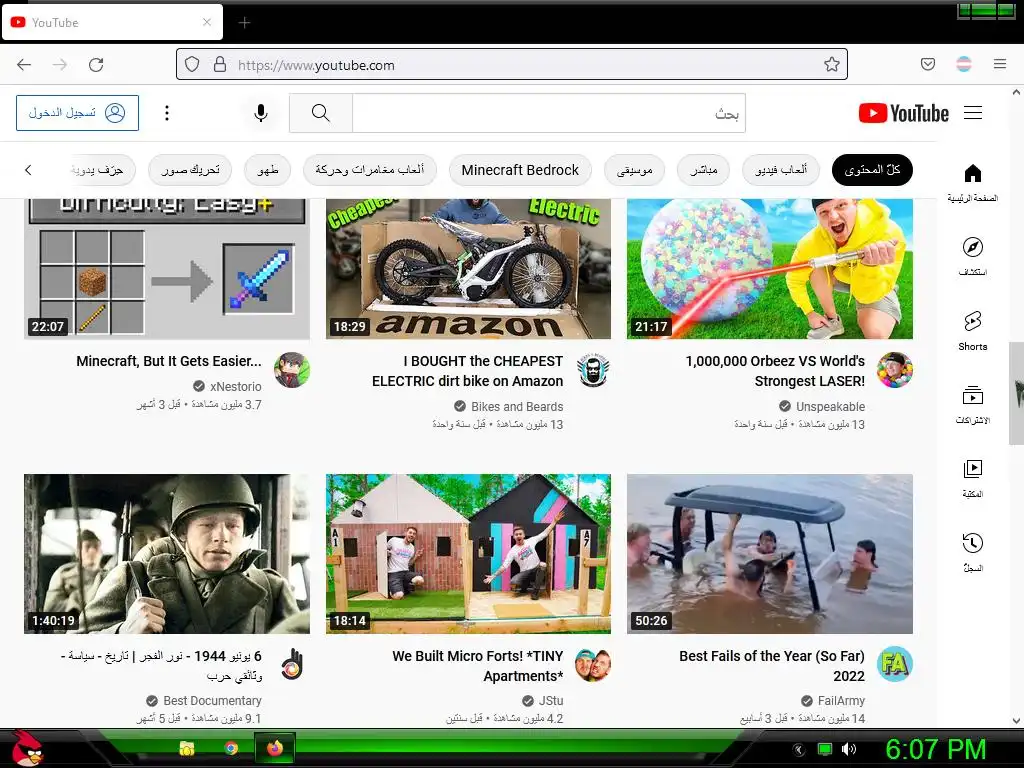
Task: Click the browser forward arrow
Action: pyautogui.click(x=60, y=65)
